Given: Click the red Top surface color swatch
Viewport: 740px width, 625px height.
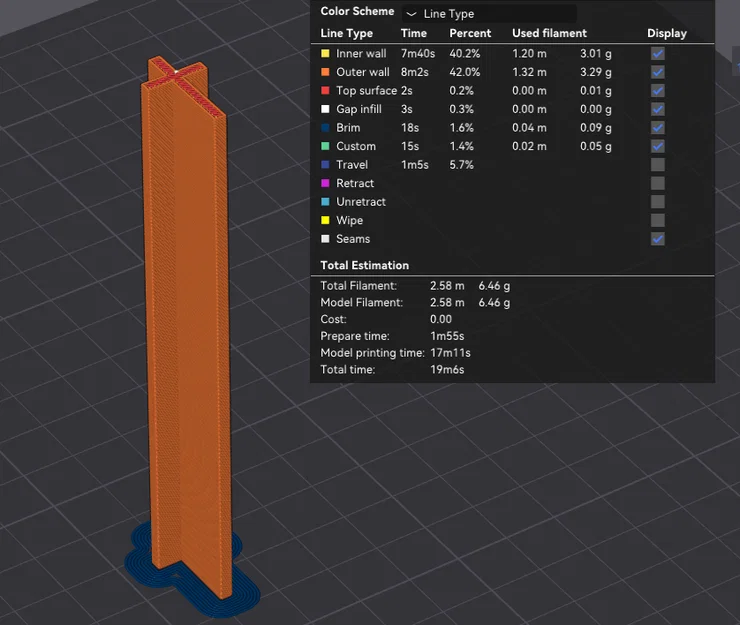Looking at the screenshot, I should pyautogui.click(x=325, y=90).
